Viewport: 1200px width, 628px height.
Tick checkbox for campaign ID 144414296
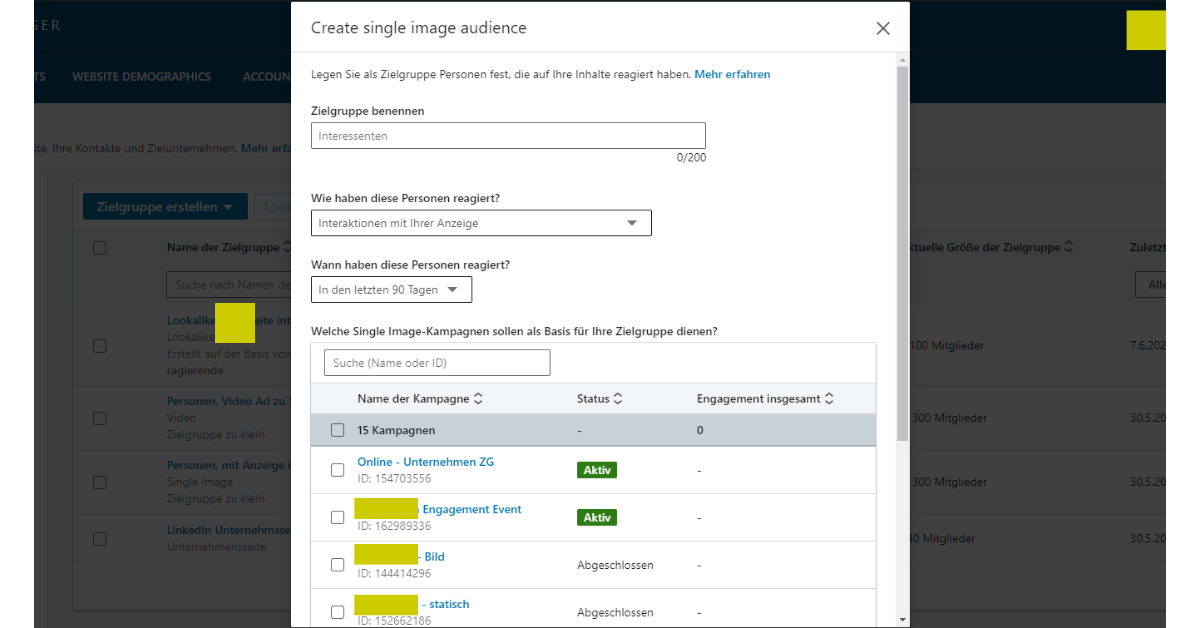coord(338,565)
